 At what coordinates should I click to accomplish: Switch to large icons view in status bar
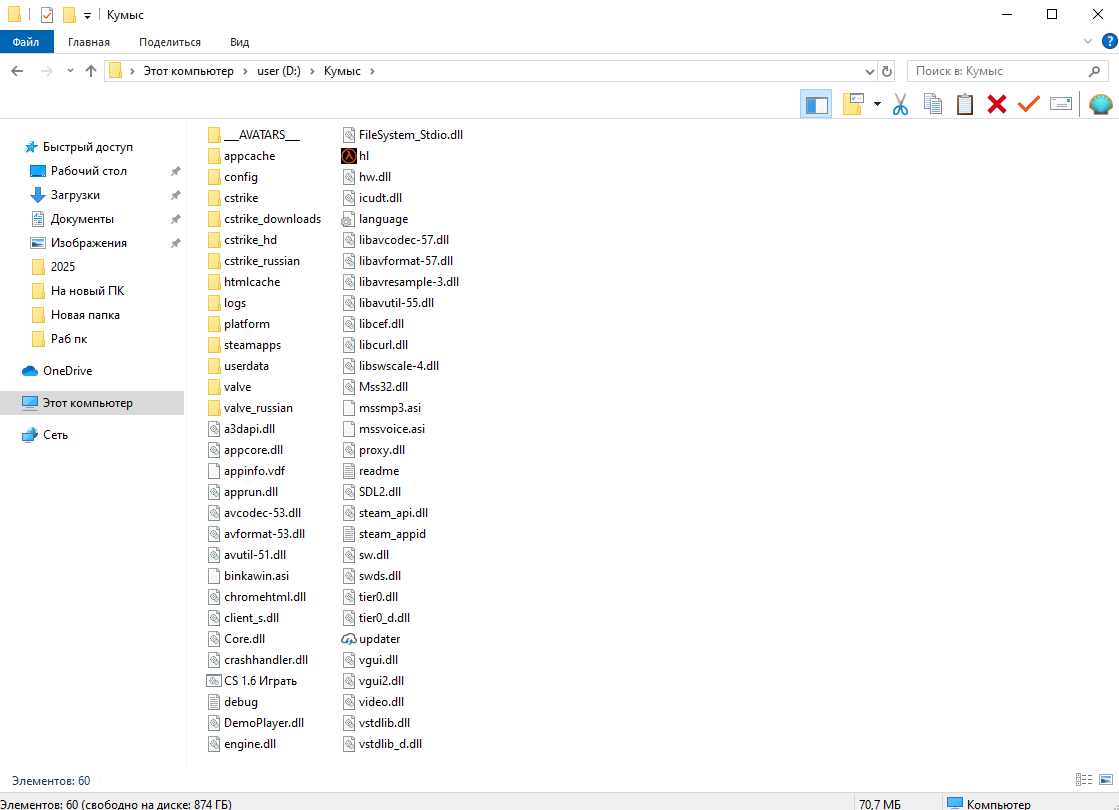(1106, 780)
